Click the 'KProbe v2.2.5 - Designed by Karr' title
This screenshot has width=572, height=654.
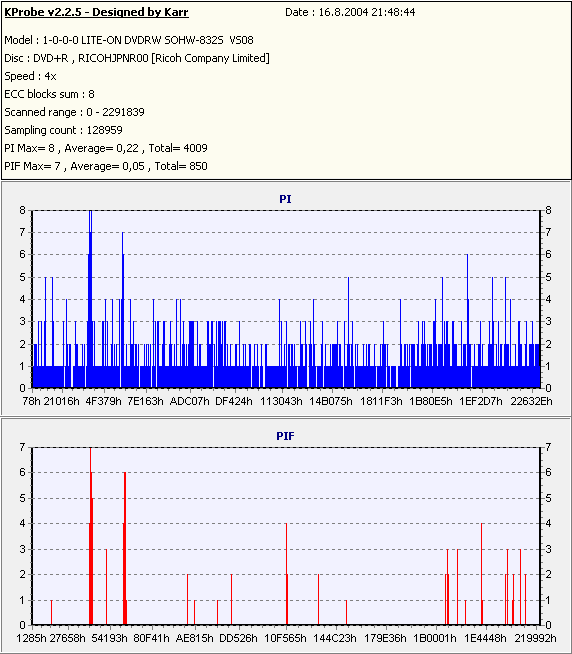tap(96, 12)
